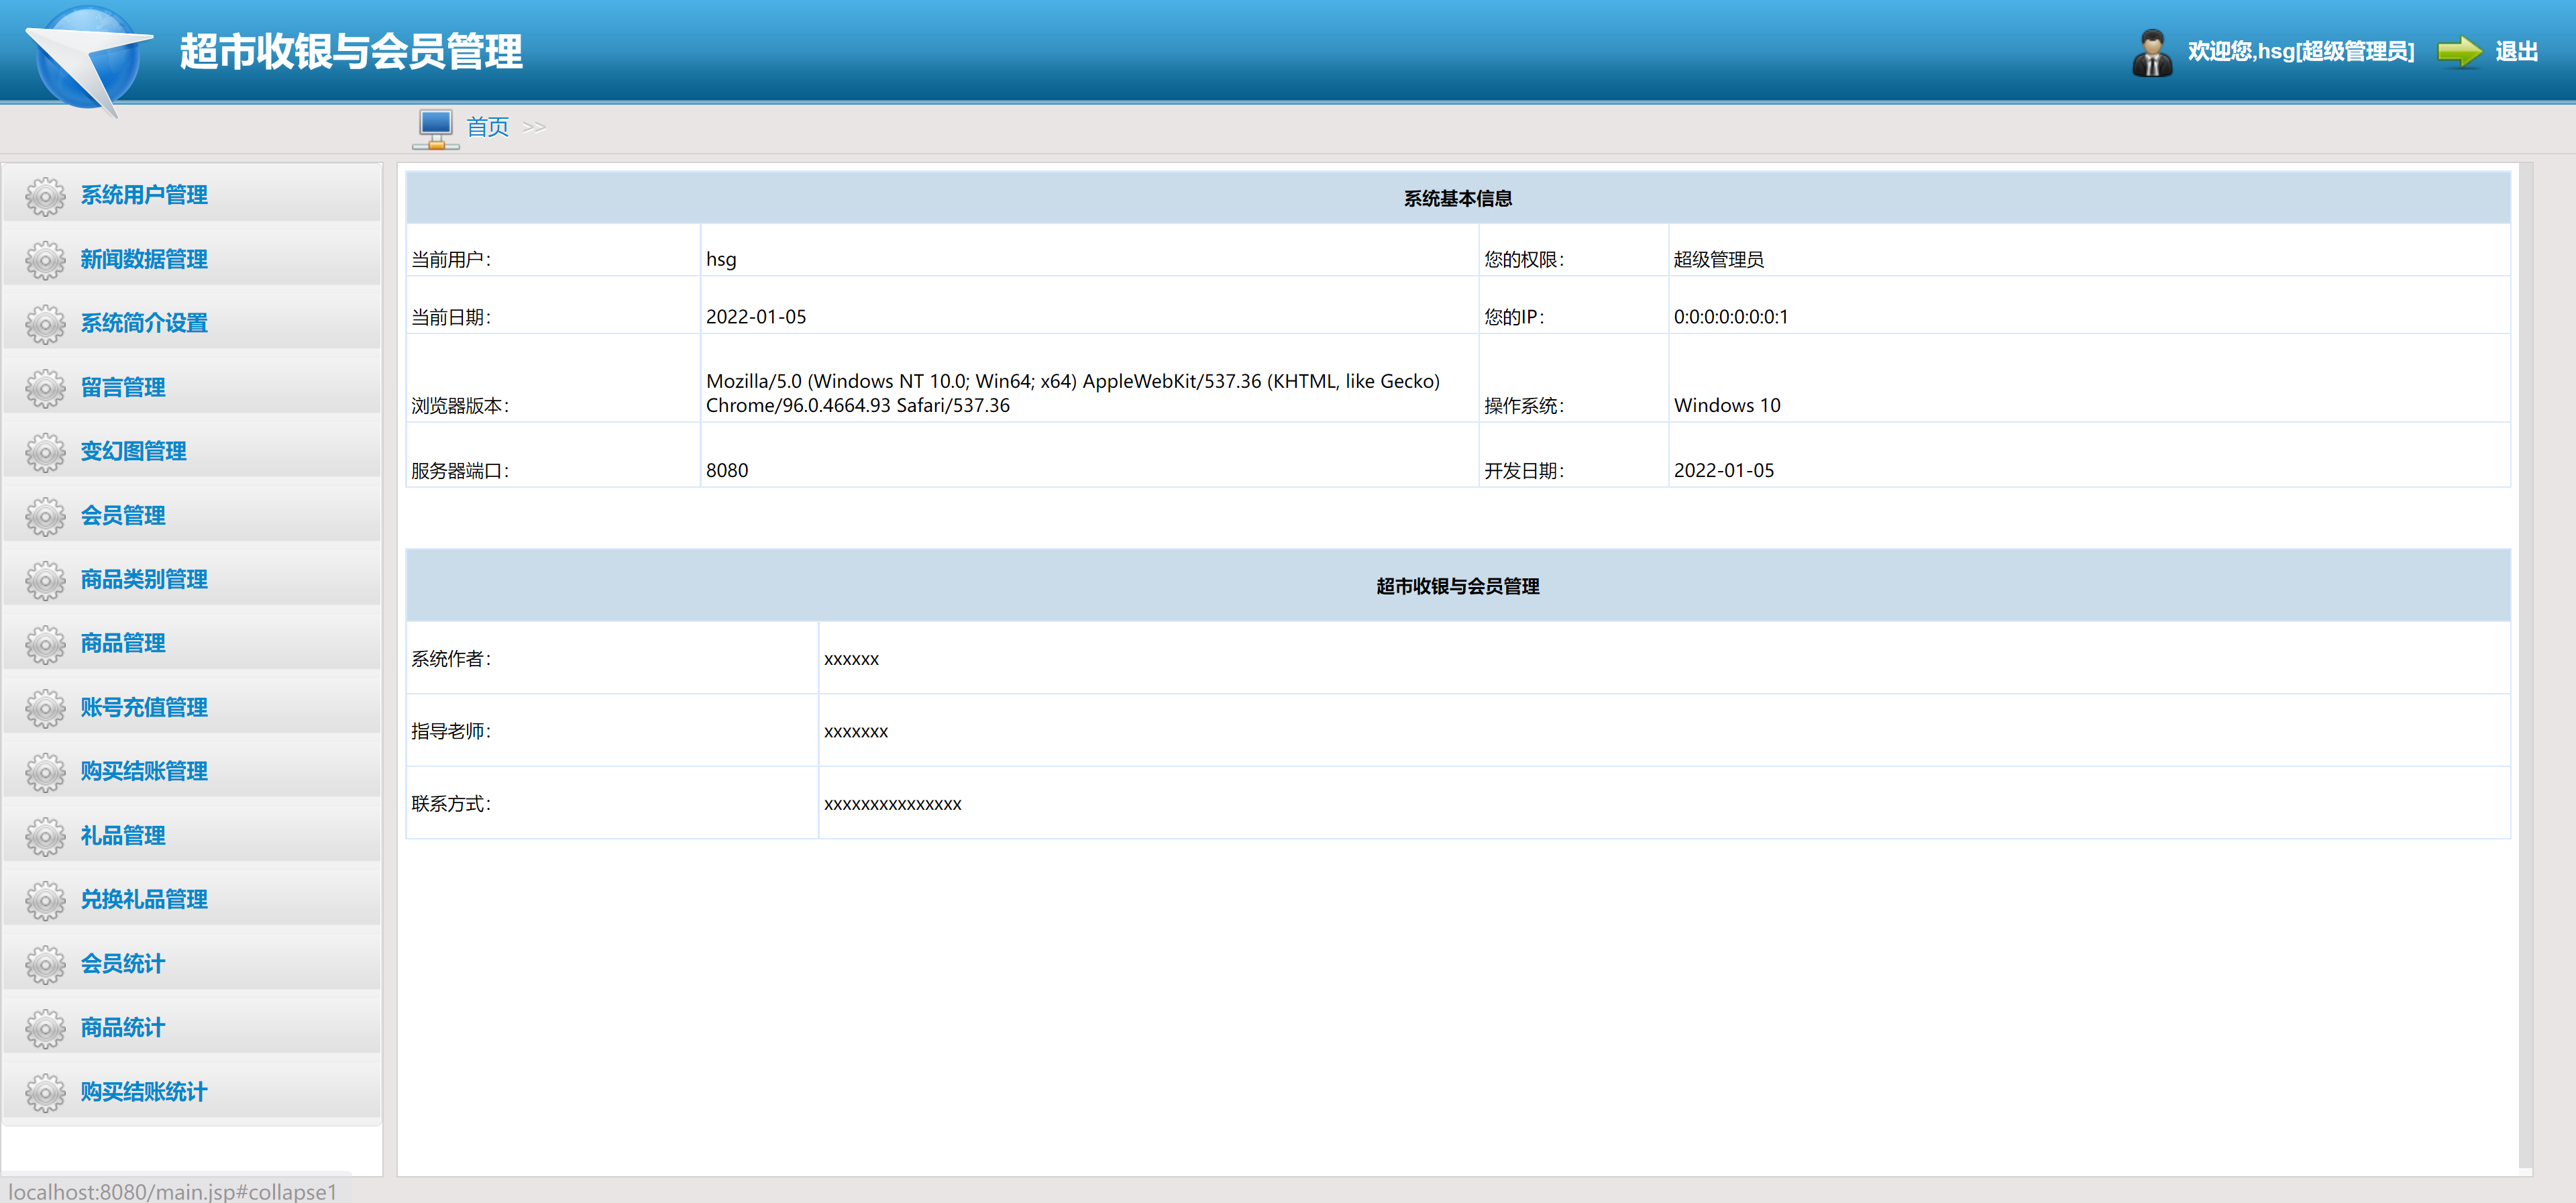Screen dimensions: 2576x1203
Task: Click gear icon next to 系统用户管理
Action: click(45, 196)
